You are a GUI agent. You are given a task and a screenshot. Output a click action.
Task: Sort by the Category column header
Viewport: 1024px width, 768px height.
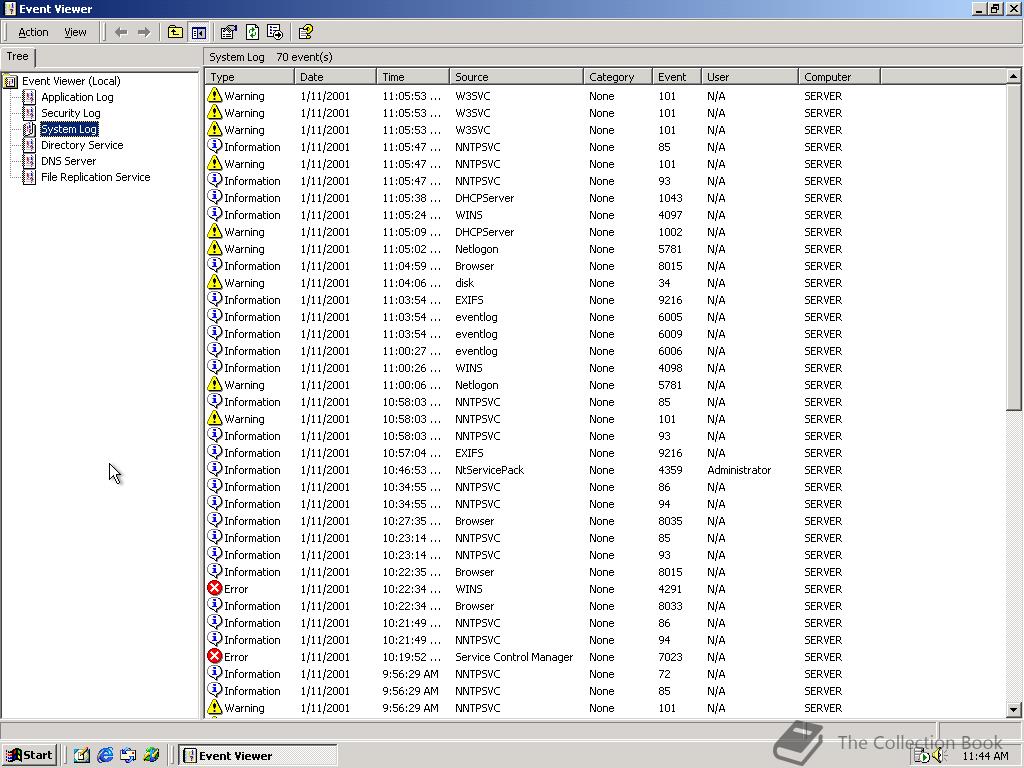(x=617, y=77)
